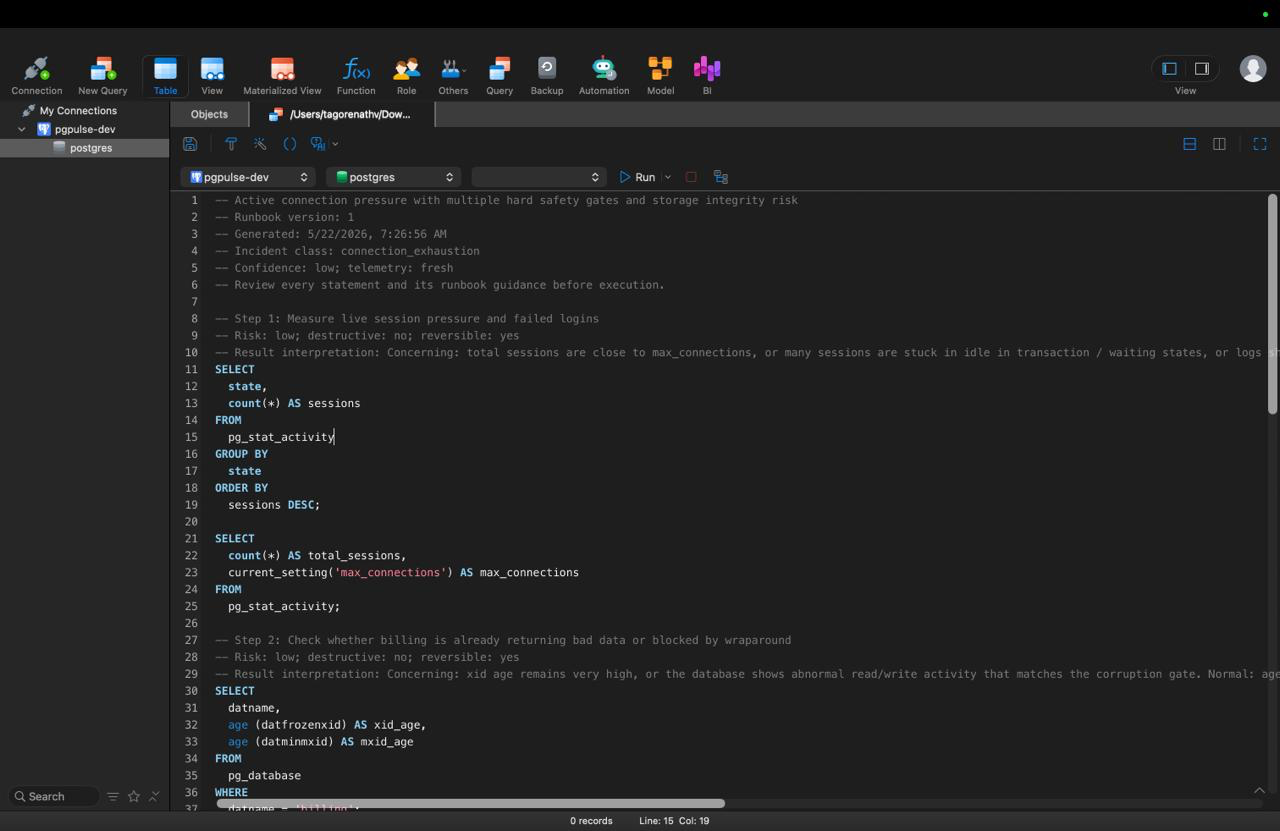Open the BI tool
Viewport: 1280px width, 831px height.
[x=707, y=76]
